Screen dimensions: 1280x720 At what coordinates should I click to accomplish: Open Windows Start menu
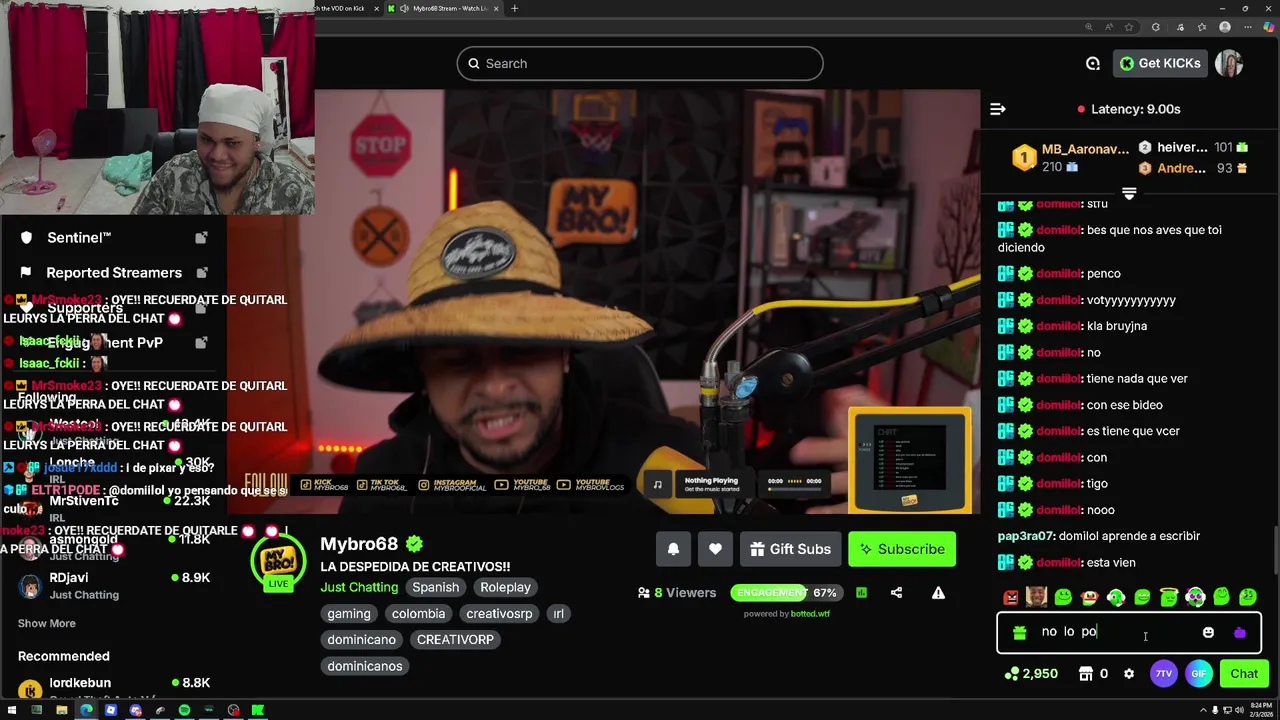point(11,710)
